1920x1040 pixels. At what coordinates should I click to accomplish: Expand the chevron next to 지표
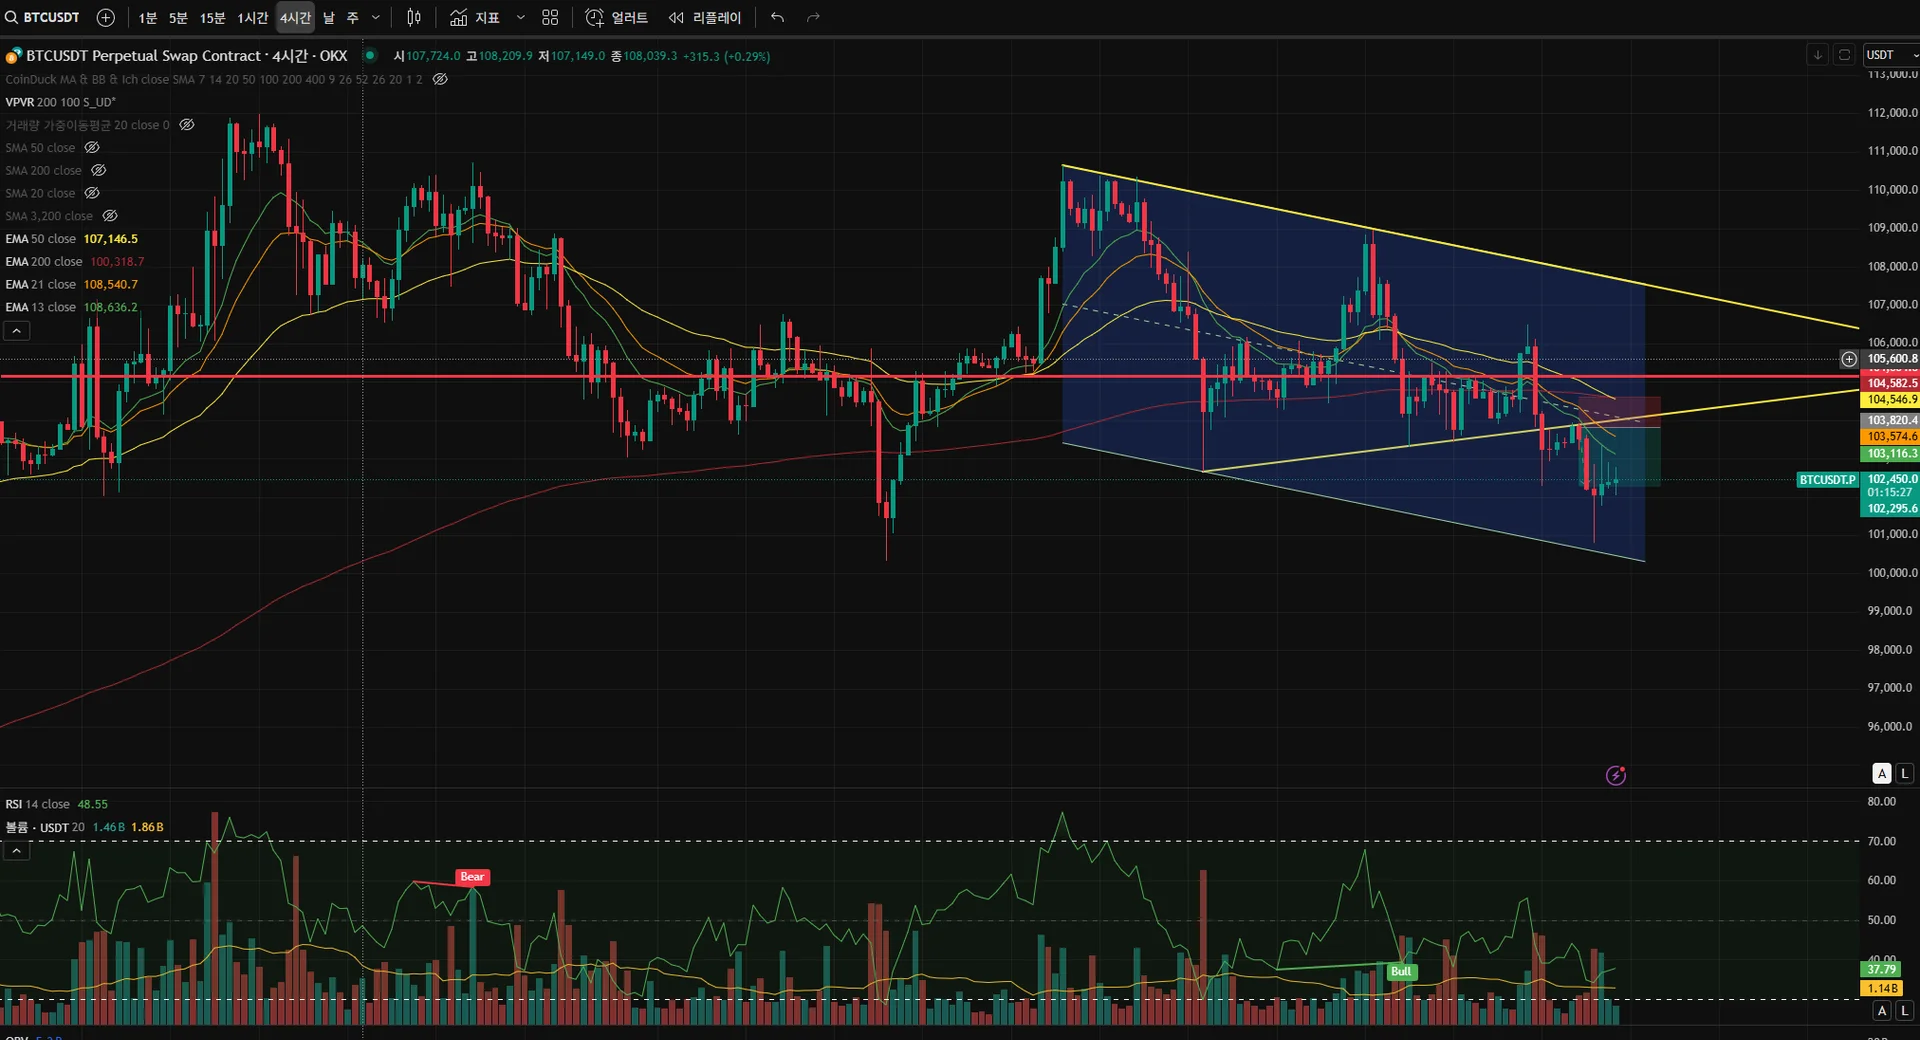520,17
